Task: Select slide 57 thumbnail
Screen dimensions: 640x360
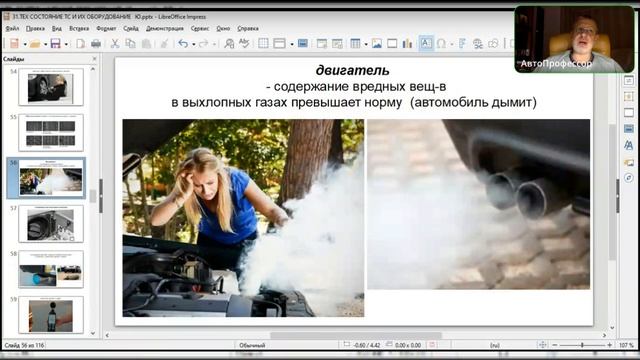Action: [x=51, y=224]
